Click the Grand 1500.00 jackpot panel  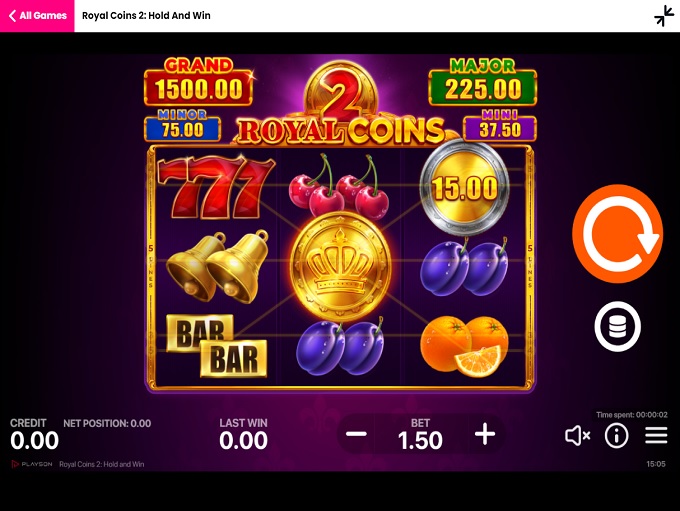pos(198,82)
